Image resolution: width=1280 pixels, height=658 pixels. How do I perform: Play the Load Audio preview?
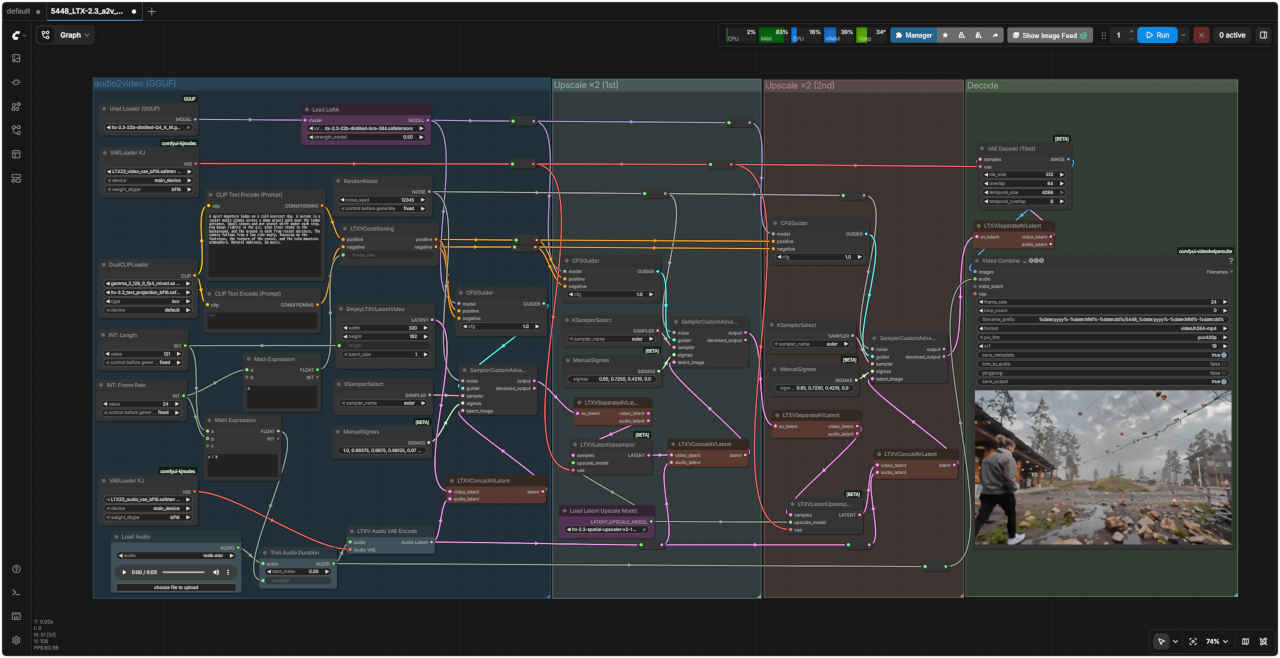(x=125, y=572)
